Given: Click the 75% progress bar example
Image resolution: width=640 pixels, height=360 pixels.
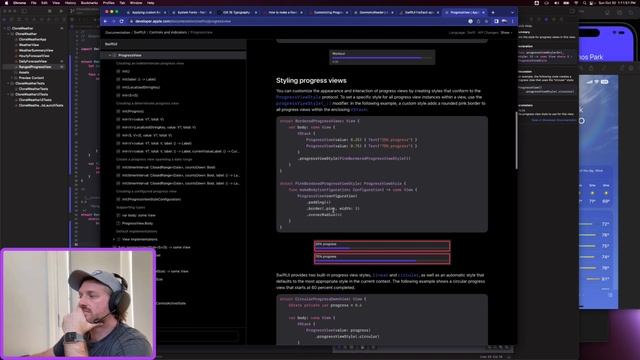Looking at the screenshot, I should pos(382,258).
